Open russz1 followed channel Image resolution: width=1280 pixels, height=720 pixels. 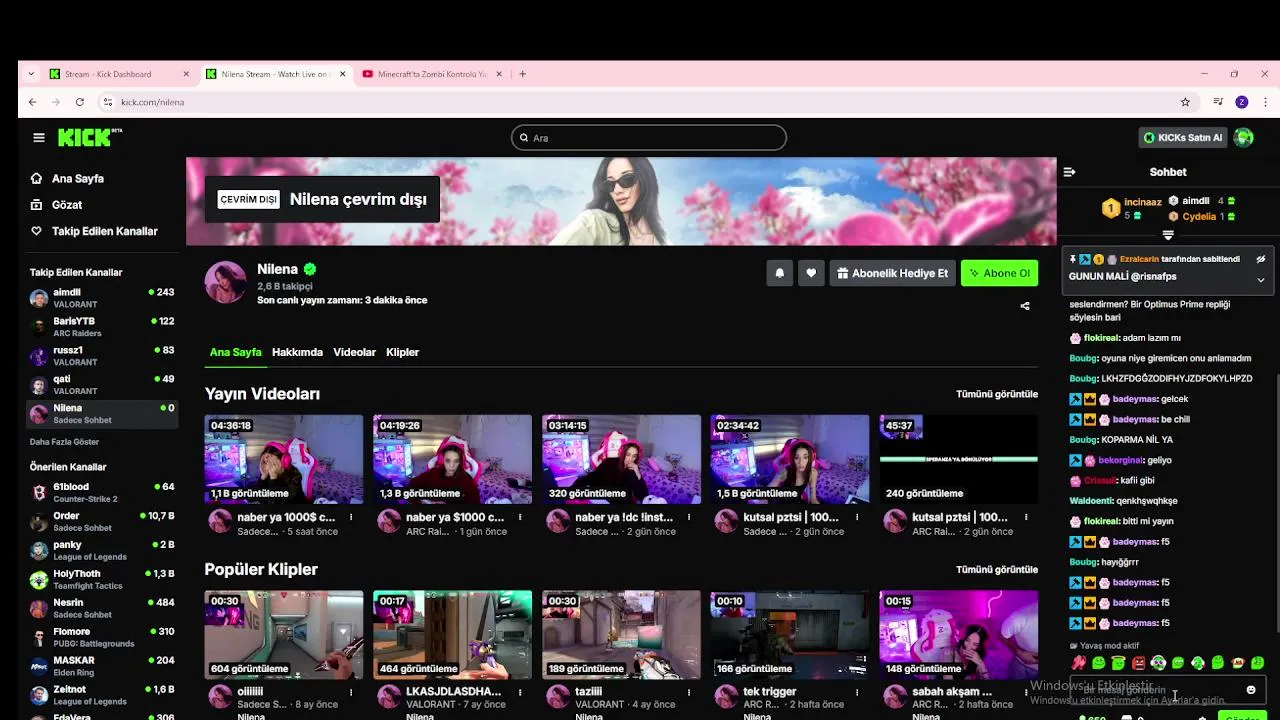102,355
